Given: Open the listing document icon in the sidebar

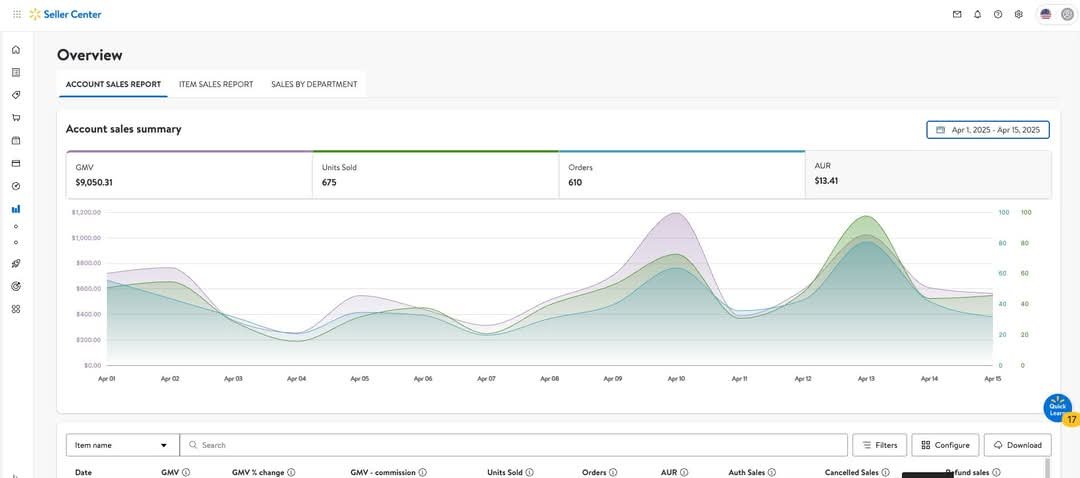Looking at the screenshot, I should [17, 72].
